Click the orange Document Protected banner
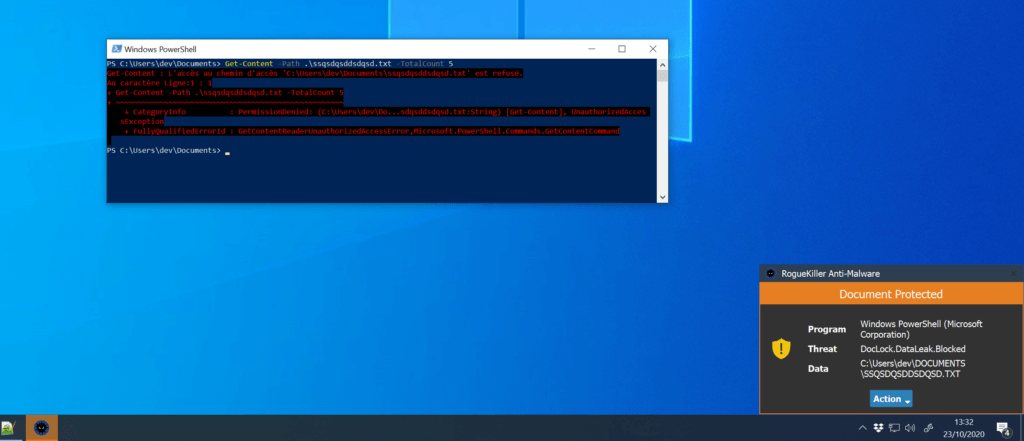This screenshot has height=441, width=1024. 890,294
